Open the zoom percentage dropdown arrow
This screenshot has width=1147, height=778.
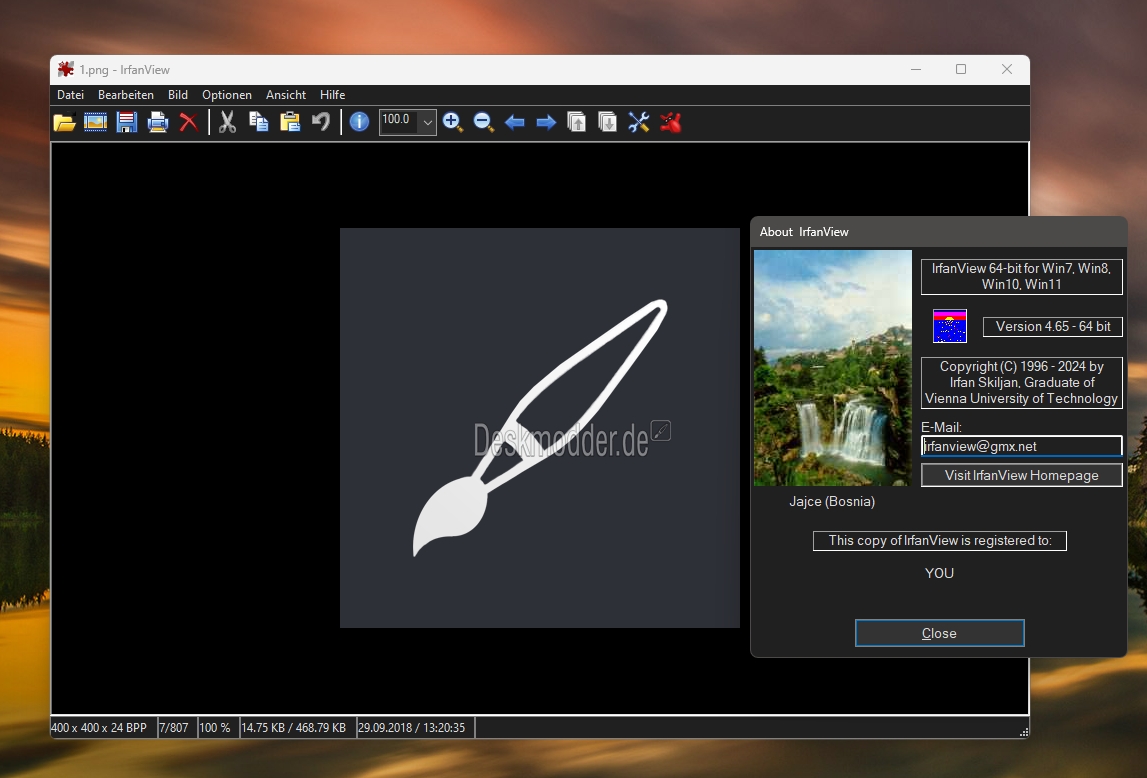click(x=428, y=122)
